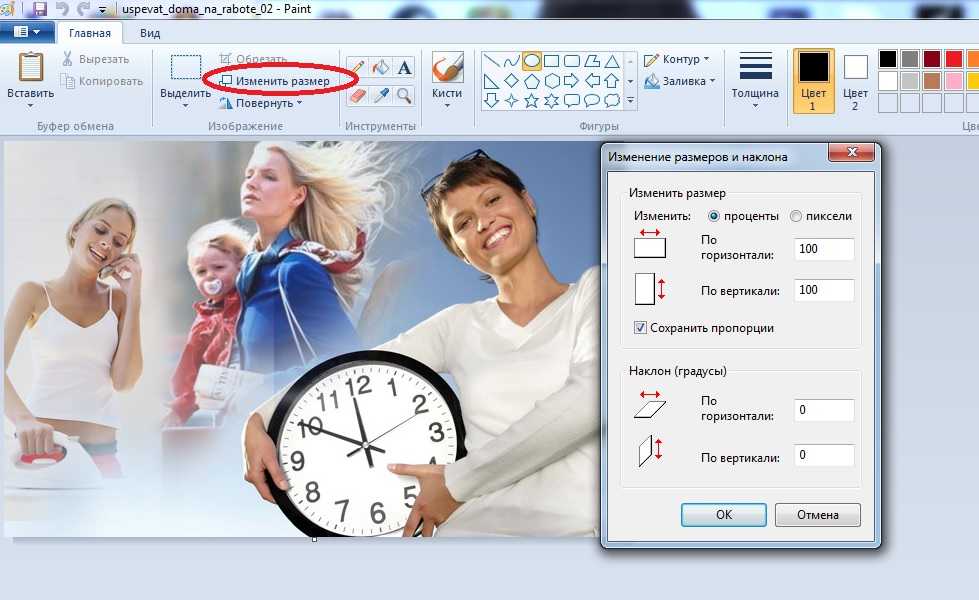Open the Повернуть dropdown
The height and width of the screenshot is (600, 979).
(x=260, y=103)
